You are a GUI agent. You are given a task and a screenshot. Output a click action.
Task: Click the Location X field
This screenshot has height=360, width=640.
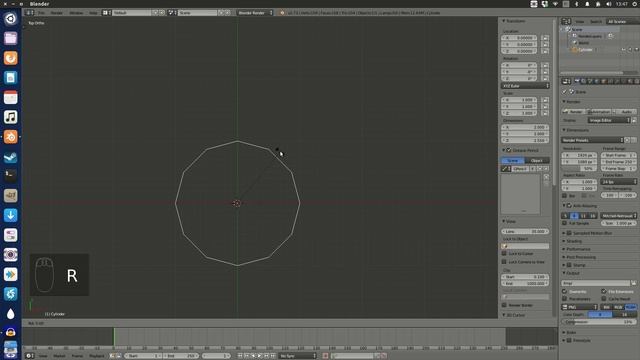point(519,38)
